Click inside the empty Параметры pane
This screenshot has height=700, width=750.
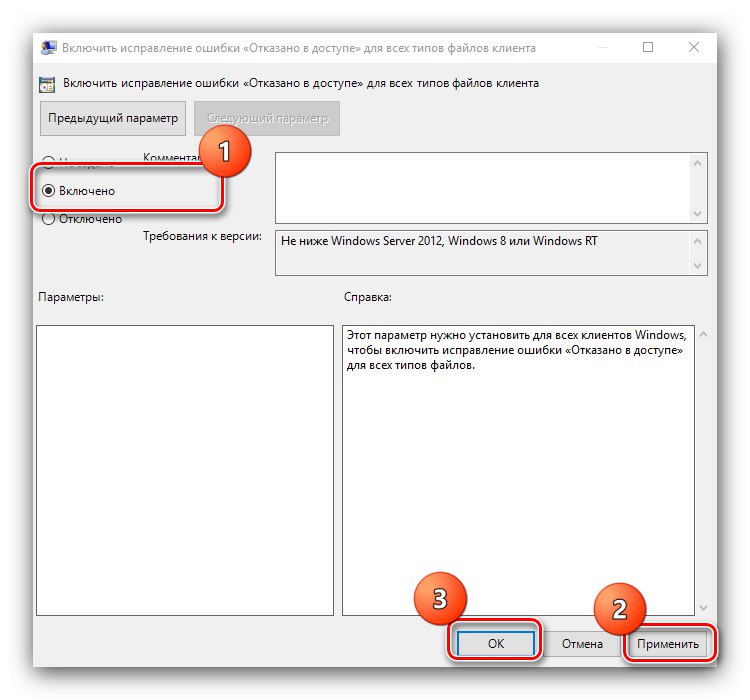point(185,470)
